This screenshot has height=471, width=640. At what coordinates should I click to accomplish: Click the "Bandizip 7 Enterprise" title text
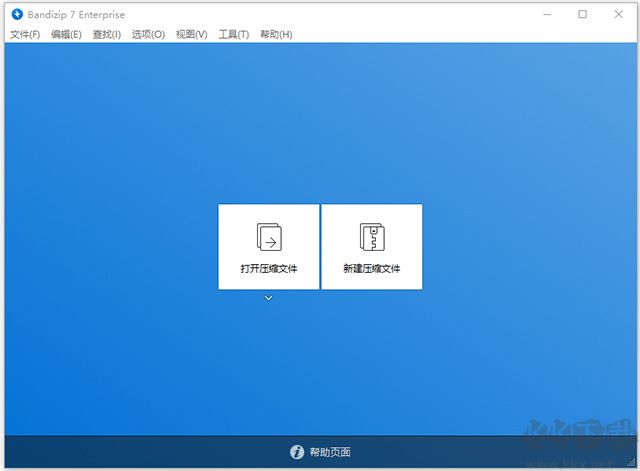(76, 15)
